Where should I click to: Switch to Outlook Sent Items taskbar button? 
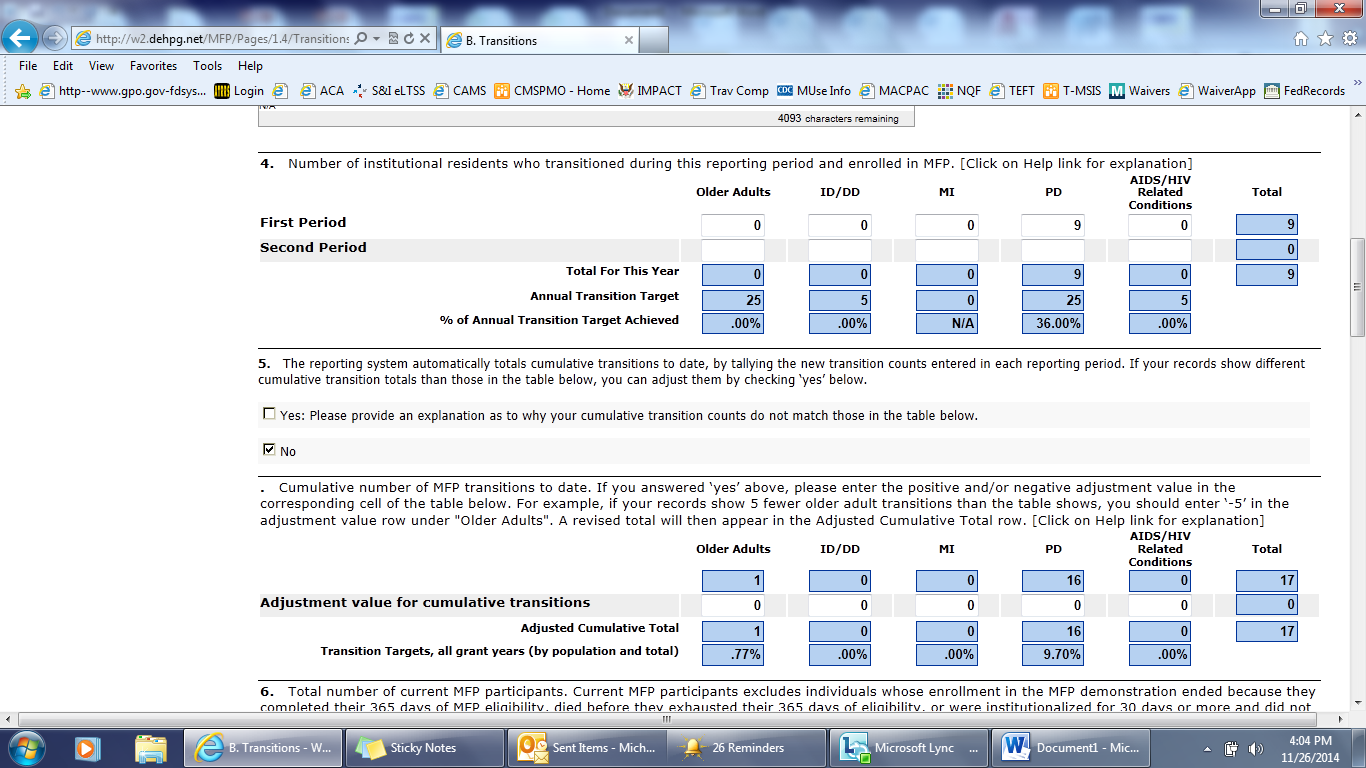587,747
